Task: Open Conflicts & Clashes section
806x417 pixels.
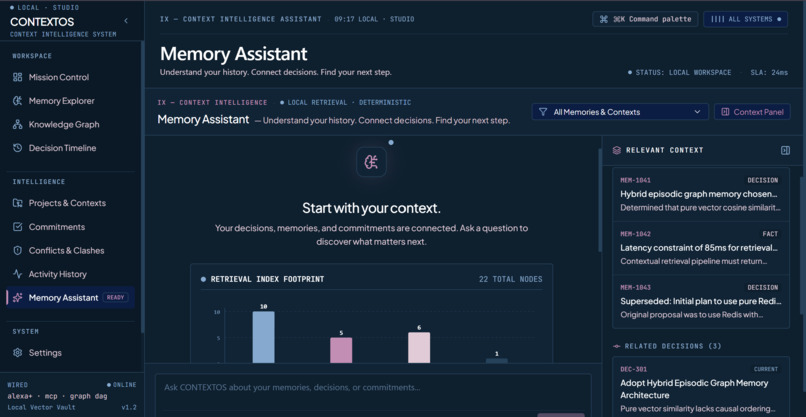Action: (70, 250)
